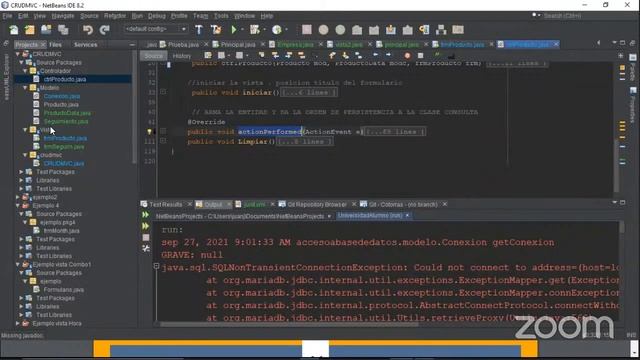This screenshot has height=360, width=640.
Task: Click the hierarchy diagram toolbar icon
Action: (441, 30)
